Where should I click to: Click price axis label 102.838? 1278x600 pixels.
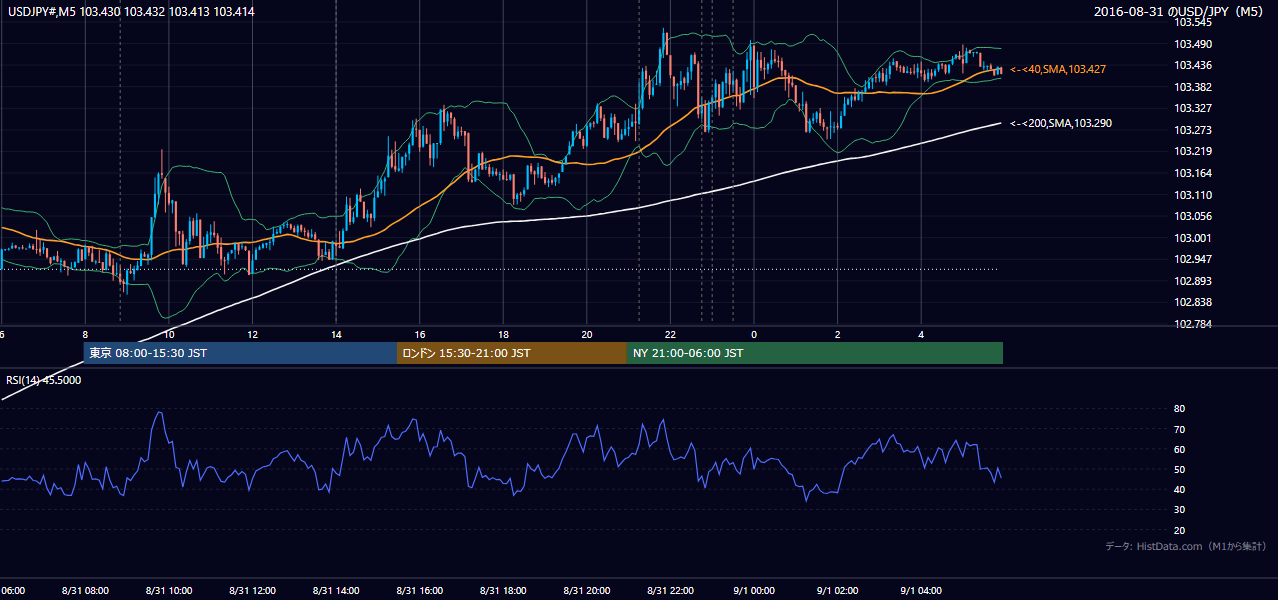click(1192, 302)
